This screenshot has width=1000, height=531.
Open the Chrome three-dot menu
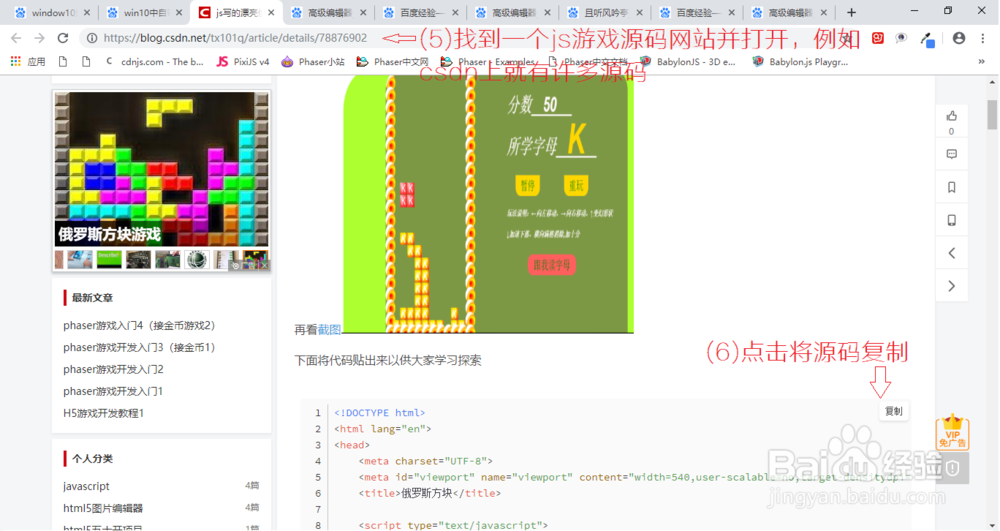[983, 38]
